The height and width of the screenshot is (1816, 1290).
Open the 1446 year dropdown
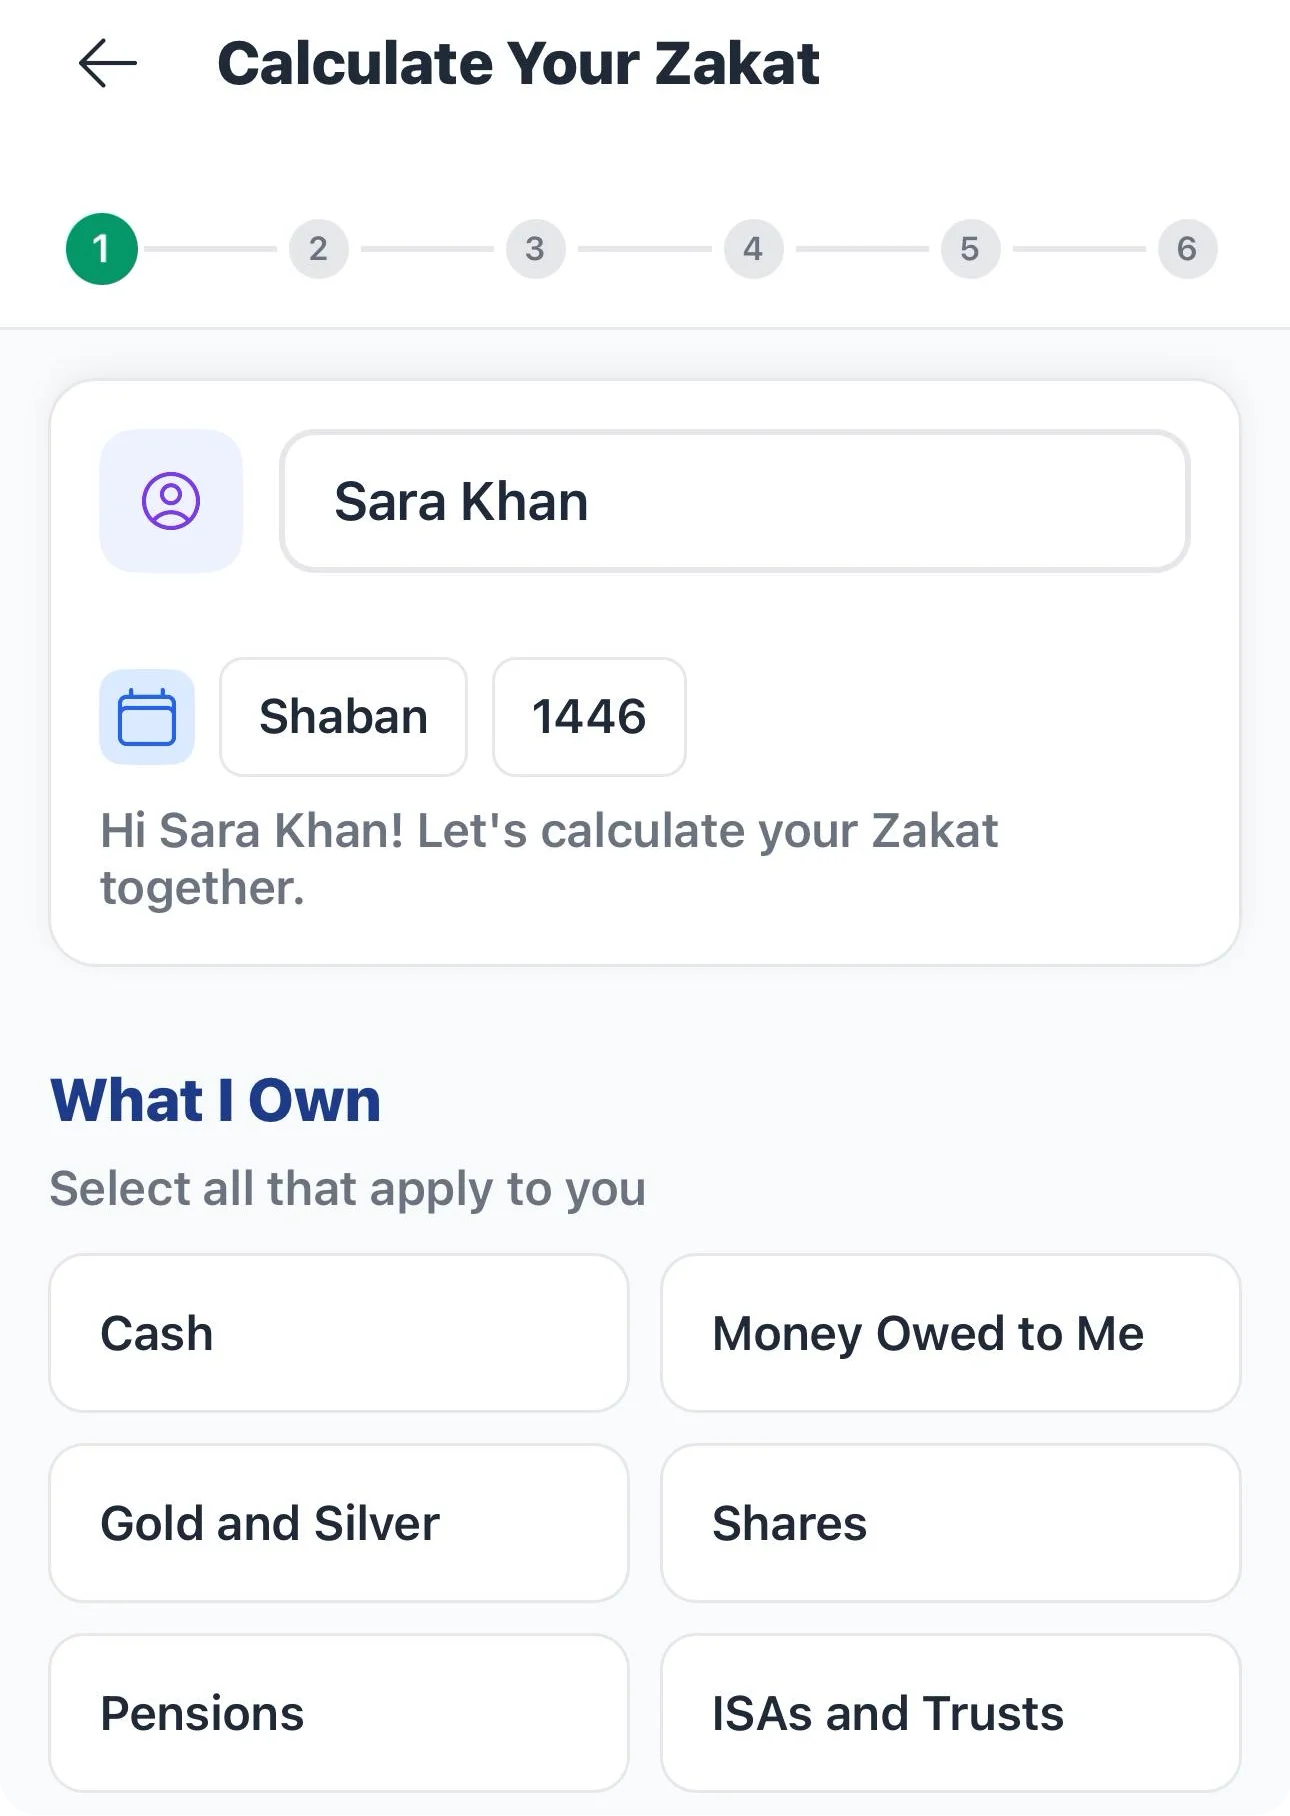pos(589,717)
